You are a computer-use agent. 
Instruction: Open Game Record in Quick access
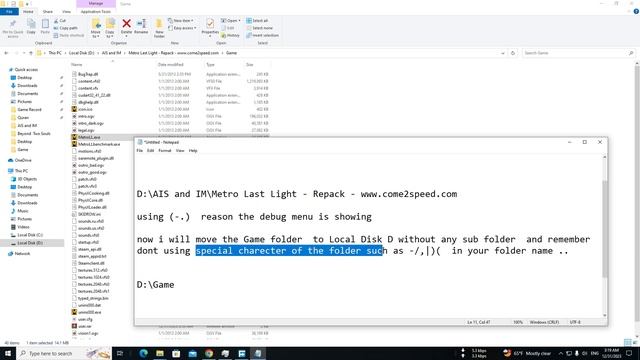[29, 110]
